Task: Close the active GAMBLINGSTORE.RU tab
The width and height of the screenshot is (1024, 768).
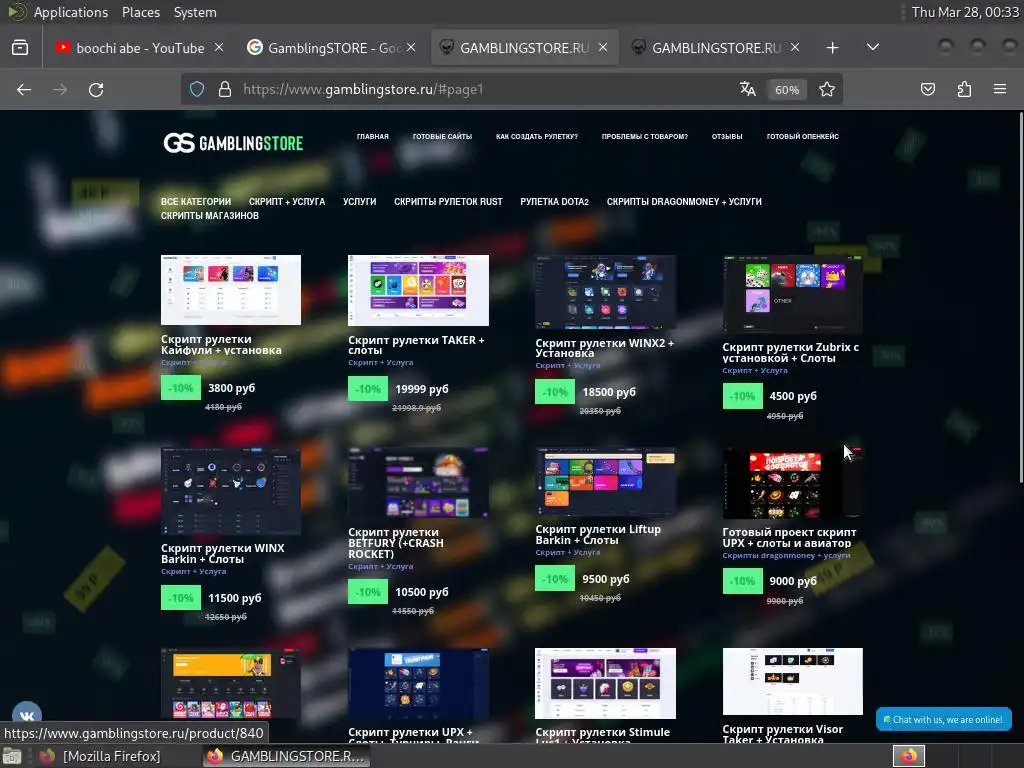Action: pos(603,48)
